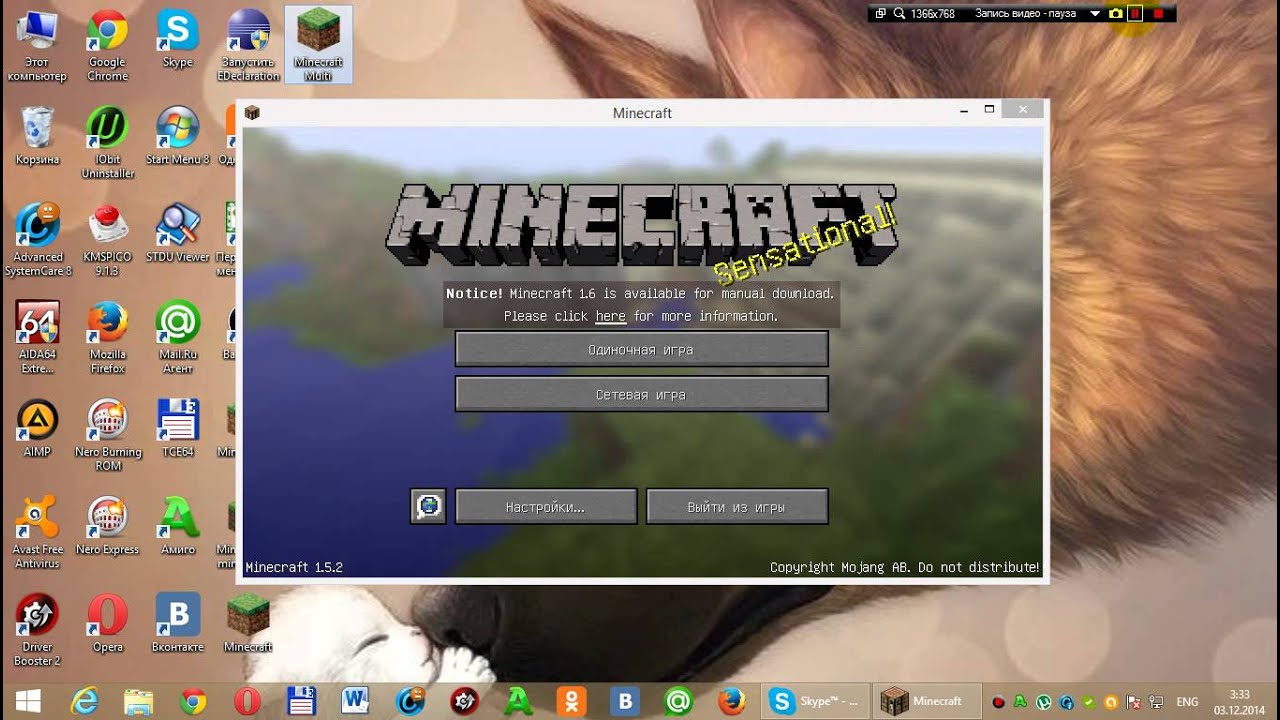The image size is (1280, 720).
Task: Open the Opera desktop shortcut
Action: (x=107, y=623)
